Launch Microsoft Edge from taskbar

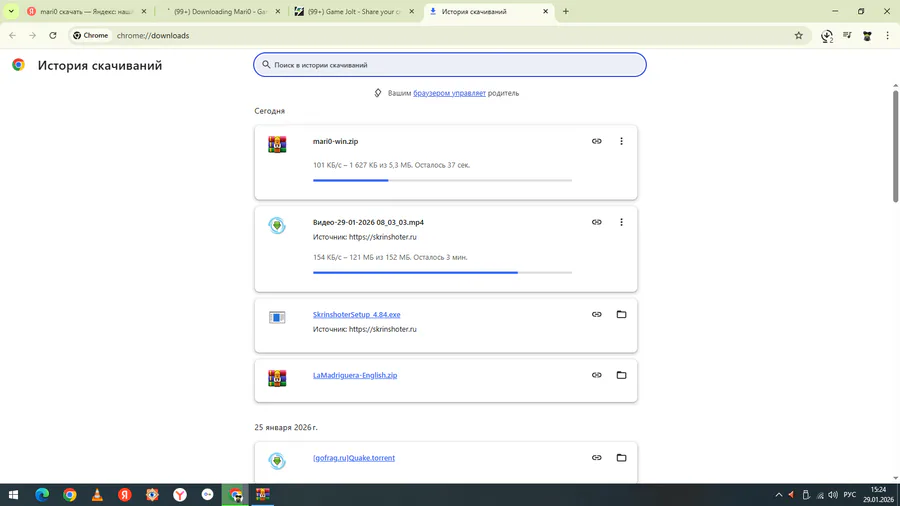click(42, 495)
